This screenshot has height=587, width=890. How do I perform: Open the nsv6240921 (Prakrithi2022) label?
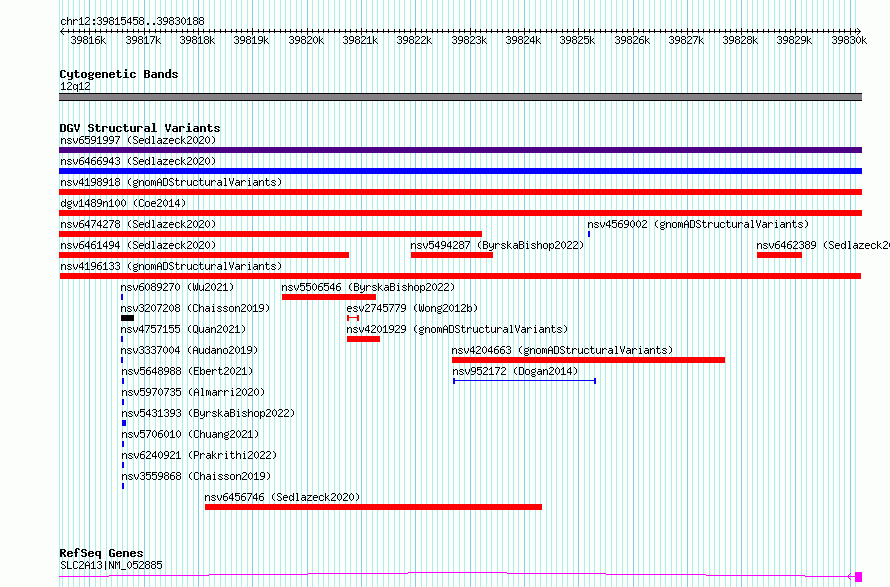(199, 455)
